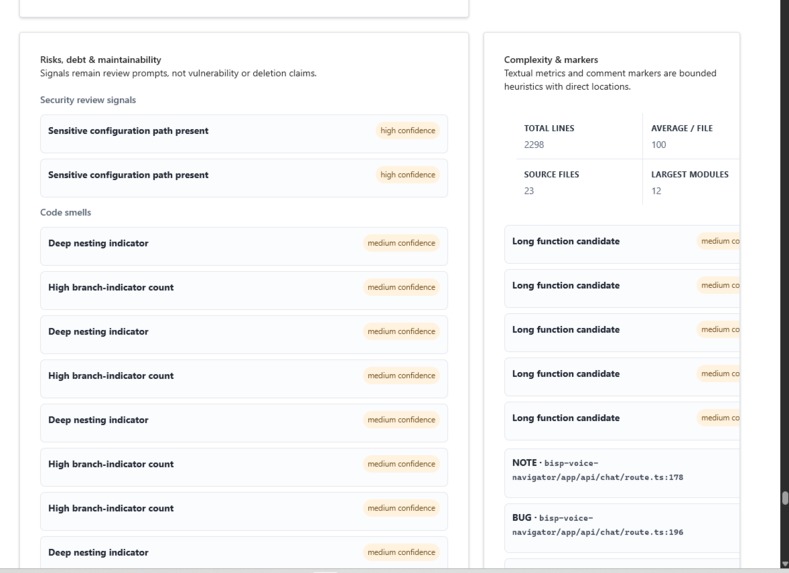
Task: Click the scrollbar down arrow
Action: coord(784,564)
